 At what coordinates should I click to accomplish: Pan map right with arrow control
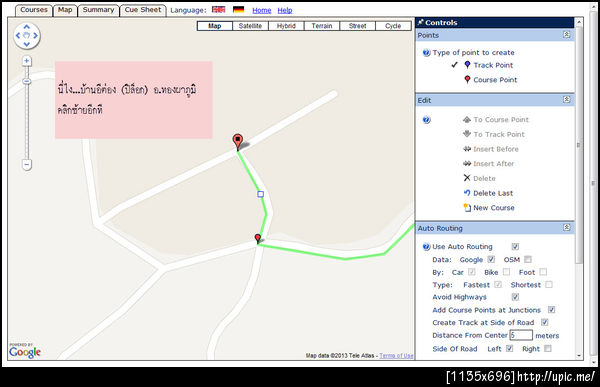point(35,36)
